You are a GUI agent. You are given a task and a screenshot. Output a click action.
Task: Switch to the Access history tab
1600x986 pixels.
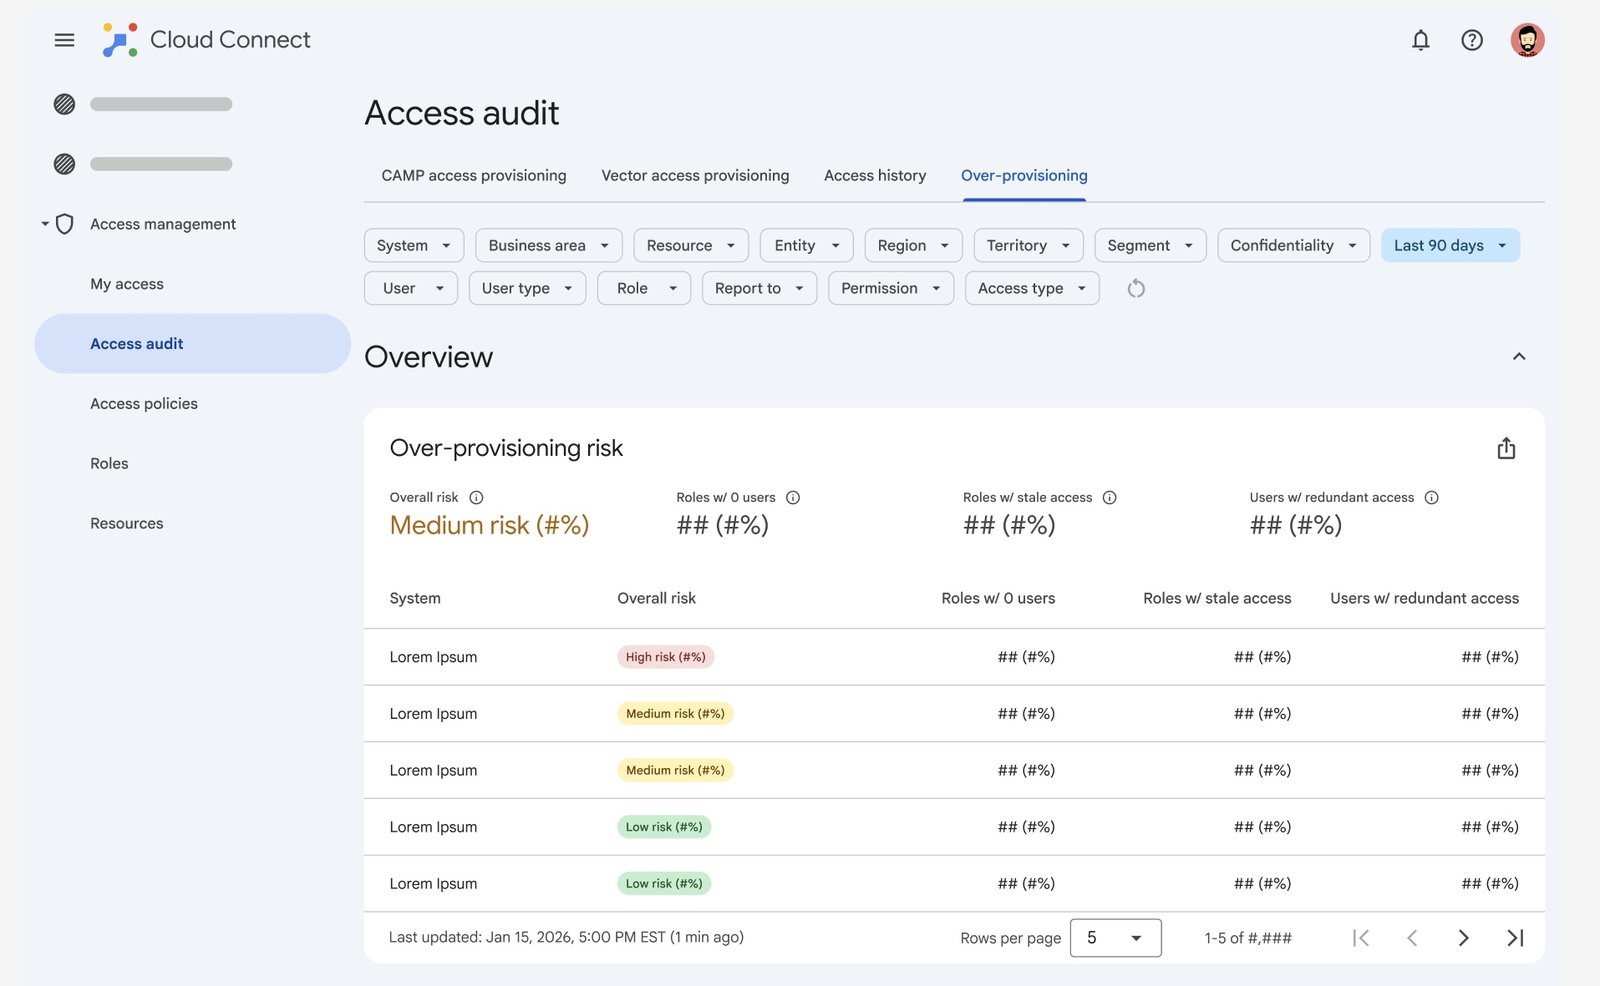[875, 175]
